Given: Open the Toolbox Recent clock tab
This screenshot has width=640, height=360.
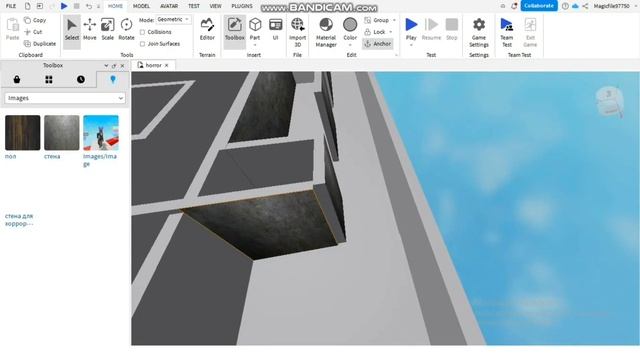Looking at the screenshot, I should (81, 79).
